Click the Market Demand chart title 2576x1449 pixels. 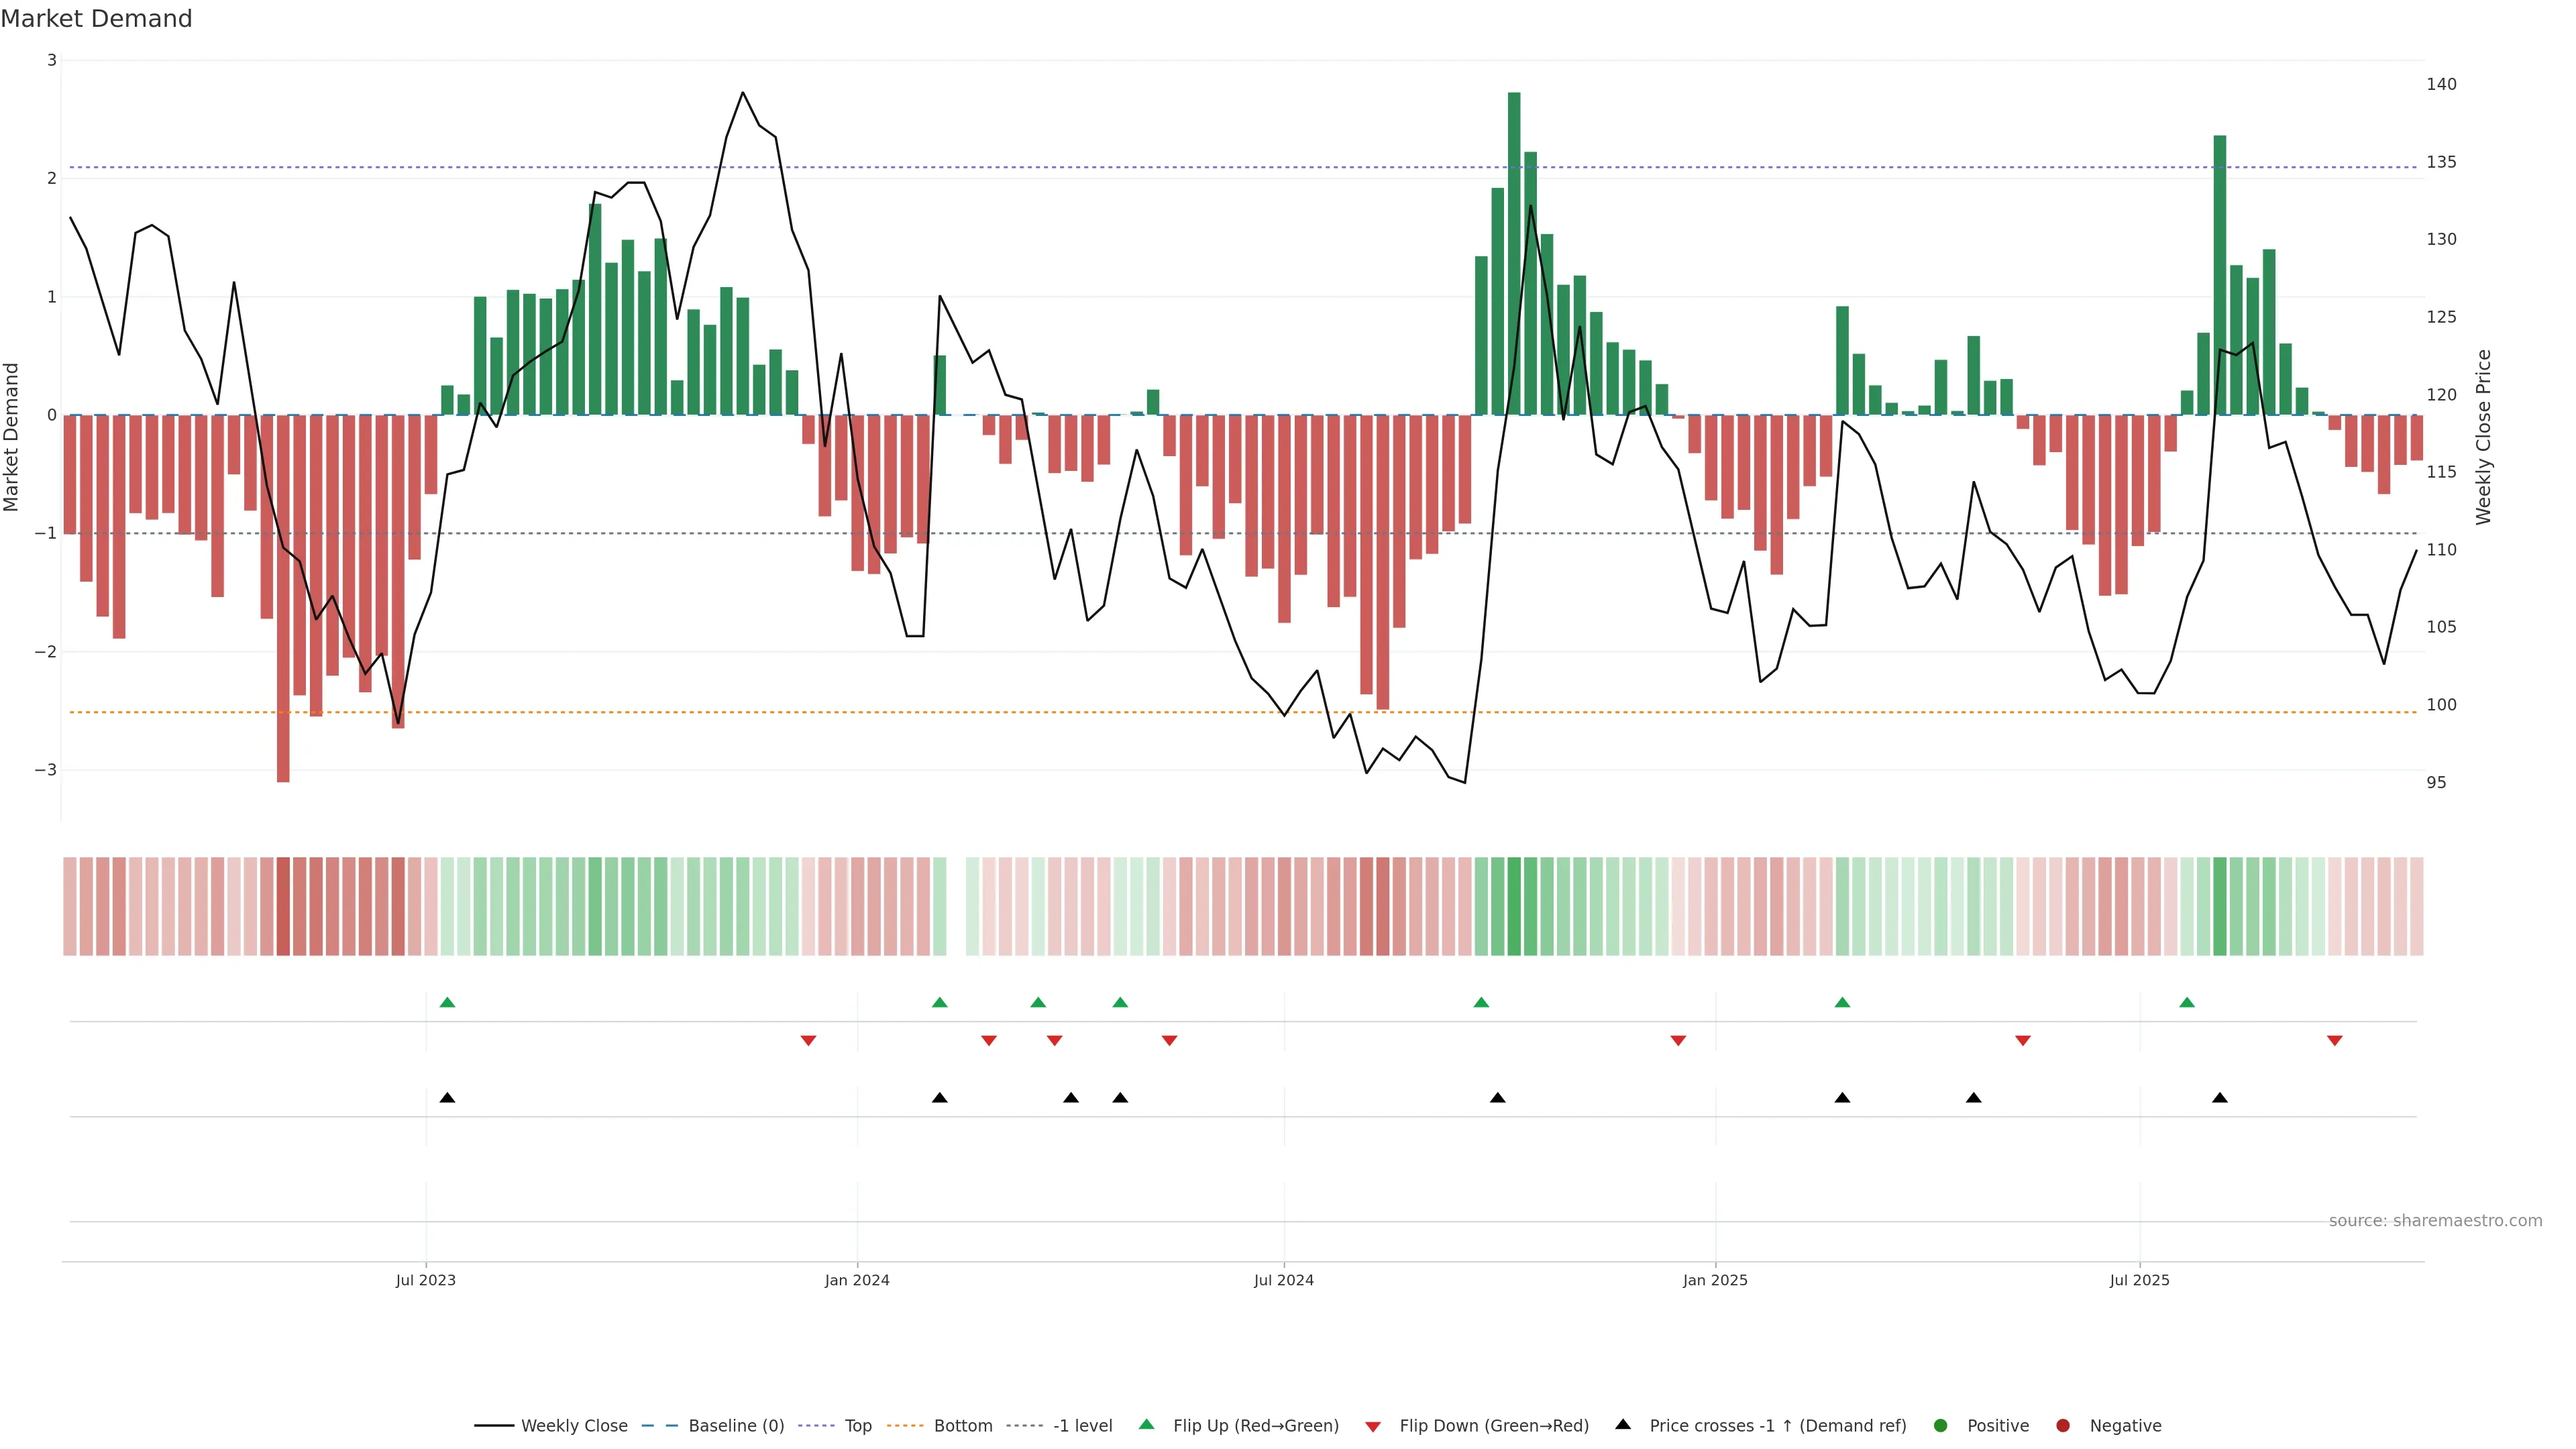(96, 19)
